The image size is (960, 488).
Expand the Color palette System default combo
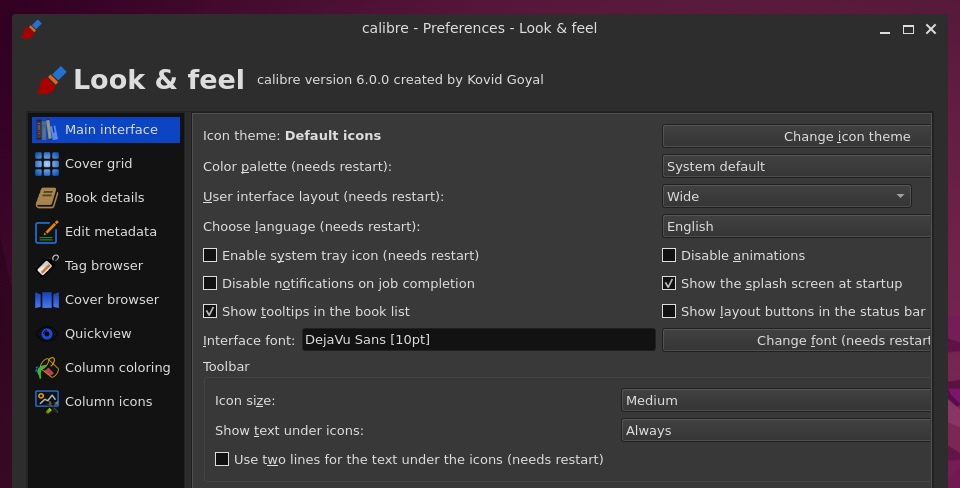796,167
